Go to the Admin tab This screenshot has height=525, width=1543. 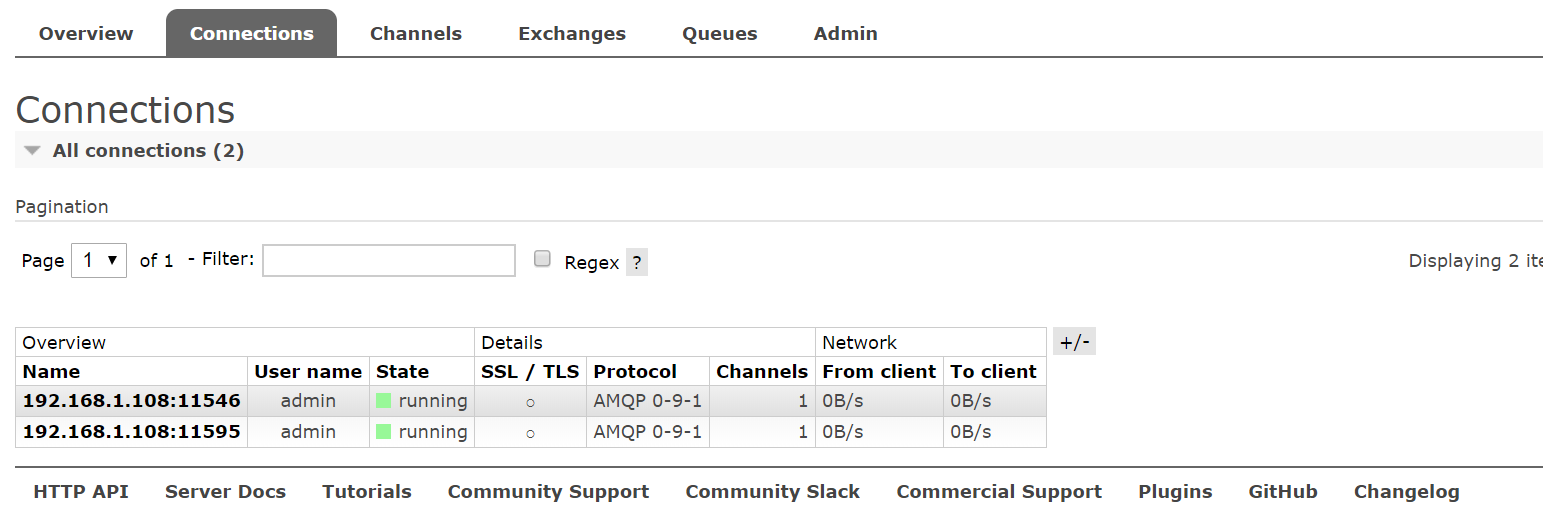pyautogui.click(x=846, y=33)
